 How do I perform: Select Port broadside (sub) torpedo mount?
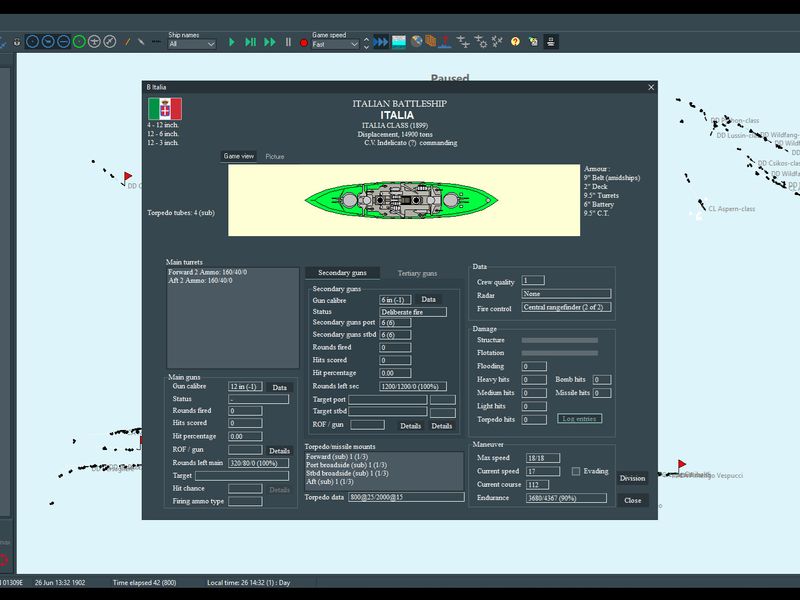(x=384, y=465)
